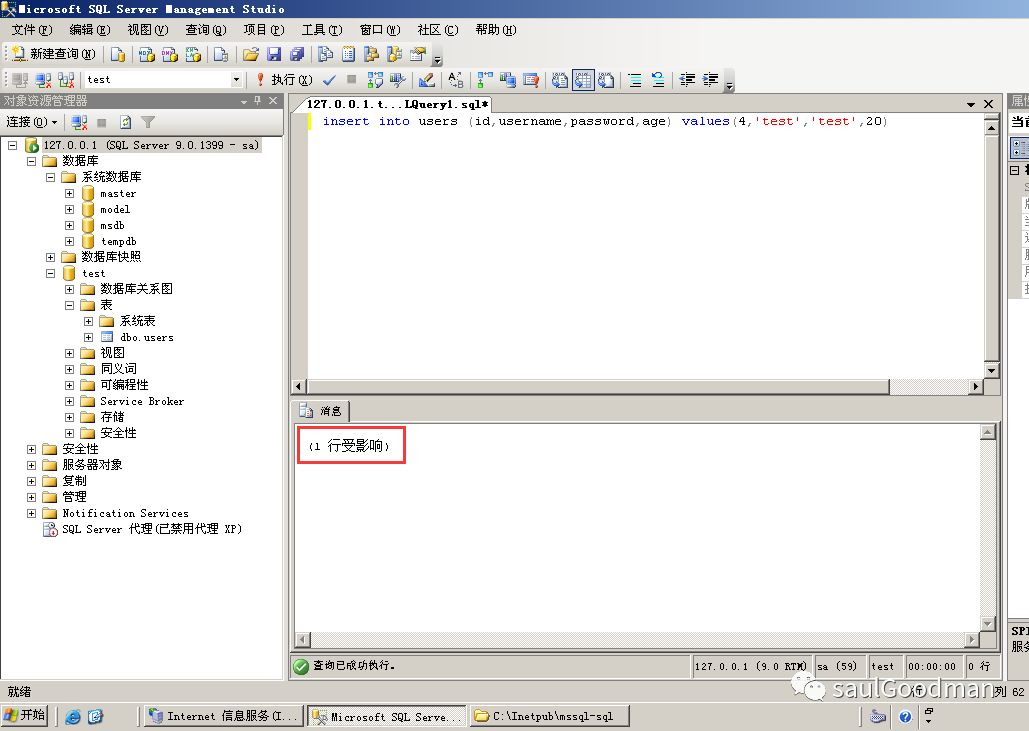Click the Analysis Services XMLA Query icon
Viewport: 1029px width, 731px height.
coord(193,54)
